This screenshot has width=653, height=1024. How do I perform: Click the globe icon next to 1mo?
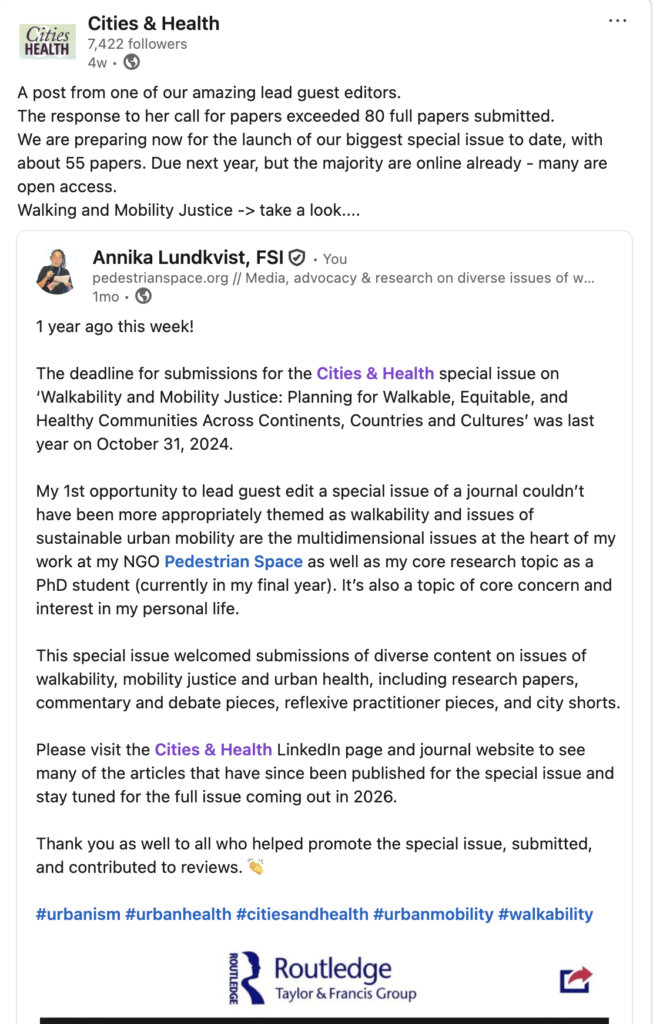tap(144, 296)
